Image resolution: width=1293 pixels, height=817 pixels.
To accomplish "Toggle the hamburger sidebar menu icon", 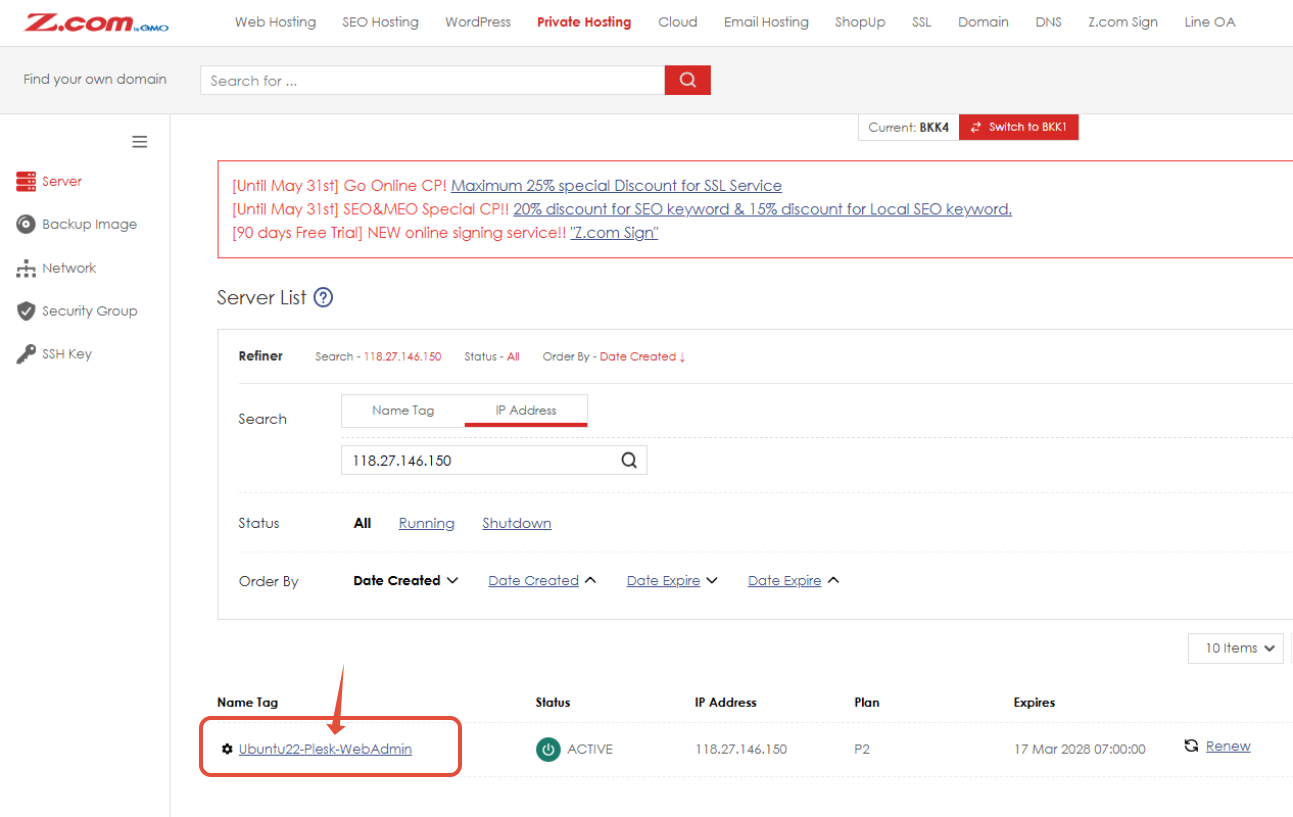I will coord(140,142).
